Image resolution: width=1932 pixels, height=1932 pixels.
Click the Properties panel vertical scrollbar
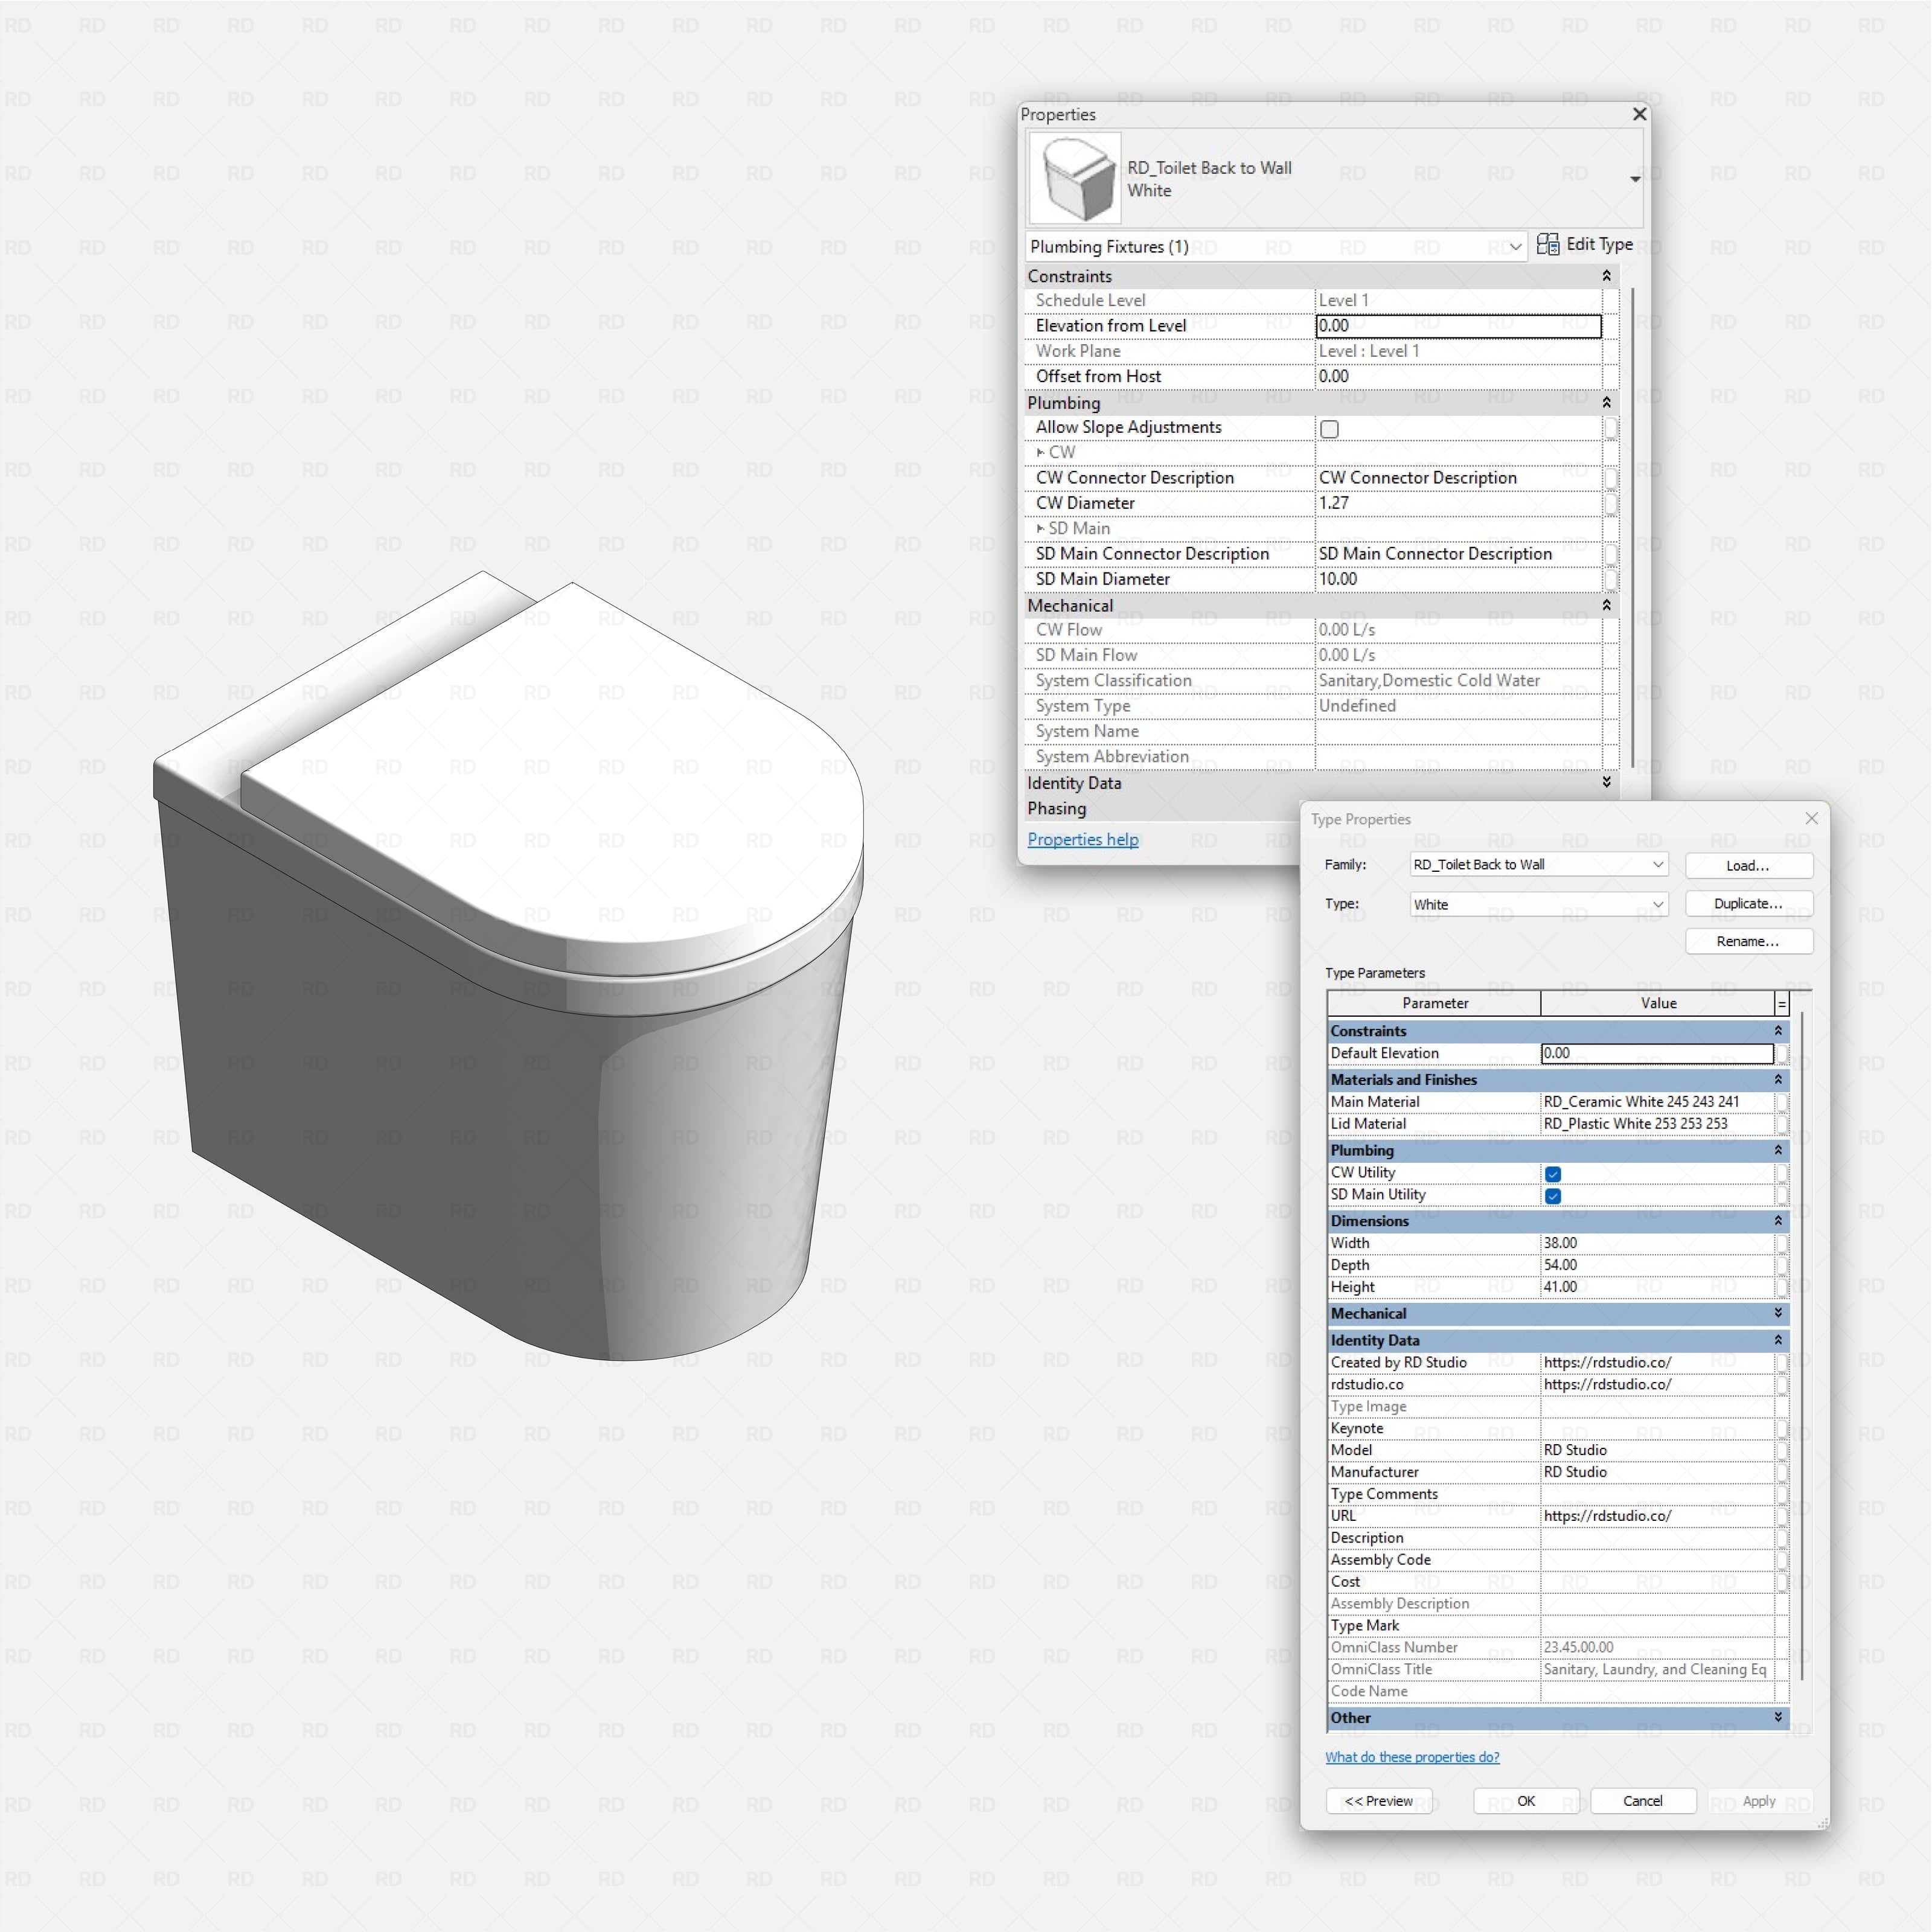[x=1633, y=527]
